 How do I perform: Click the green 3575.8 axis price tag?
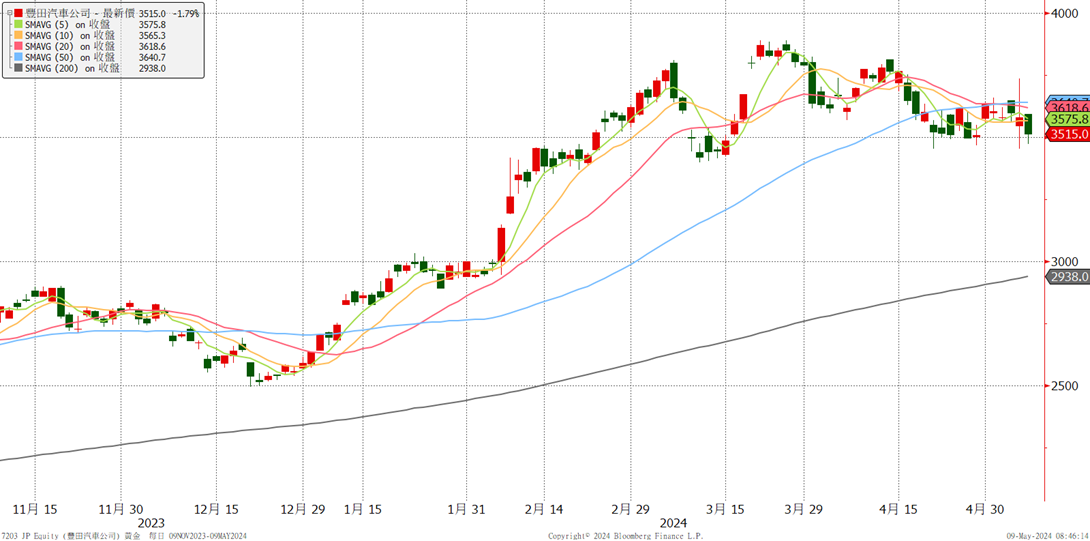(x=1068, y=120)
